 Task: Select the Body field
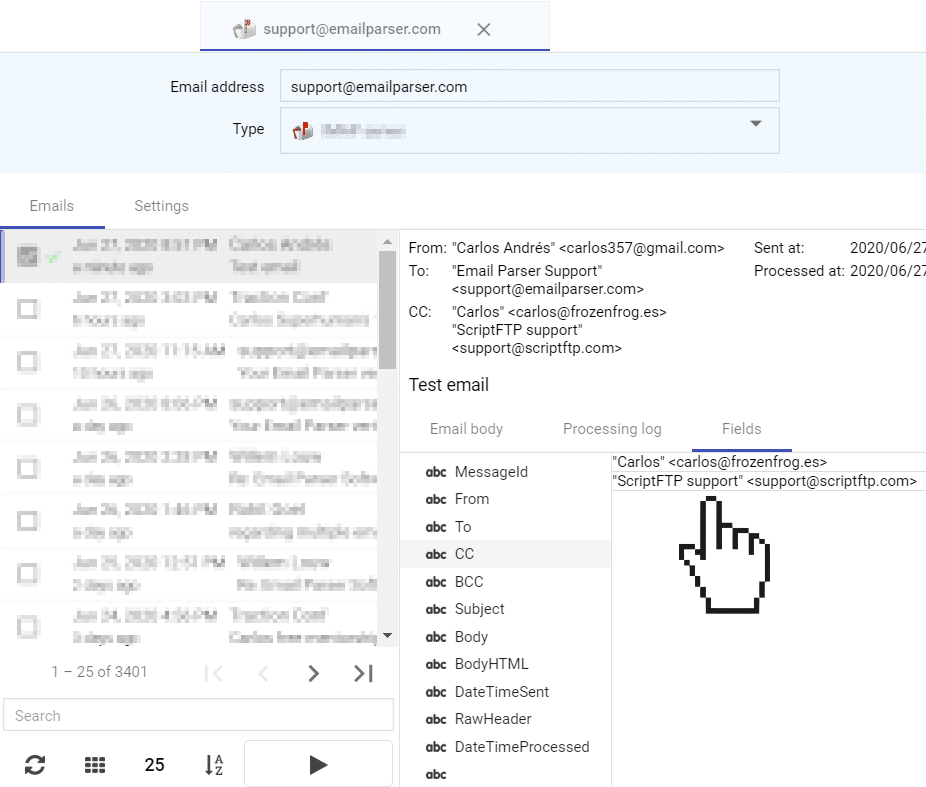pyautogui.click(x=506, y=637)
